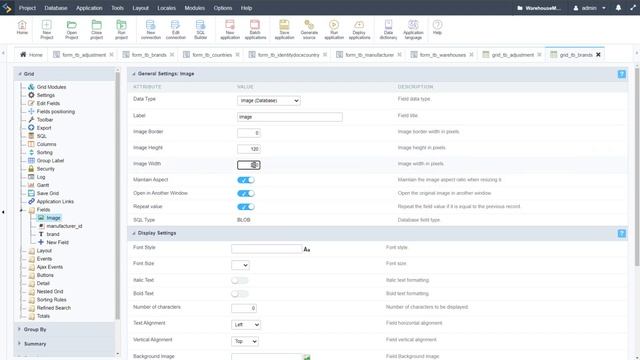
Task: Toggle the Maintain Aspect switch
Action: [246, 180]
